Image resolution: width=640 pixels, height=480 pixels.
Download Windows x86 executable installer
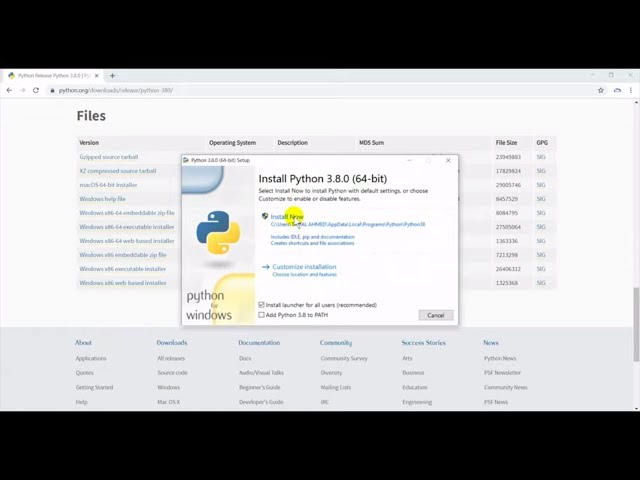[x=122, y=269]
